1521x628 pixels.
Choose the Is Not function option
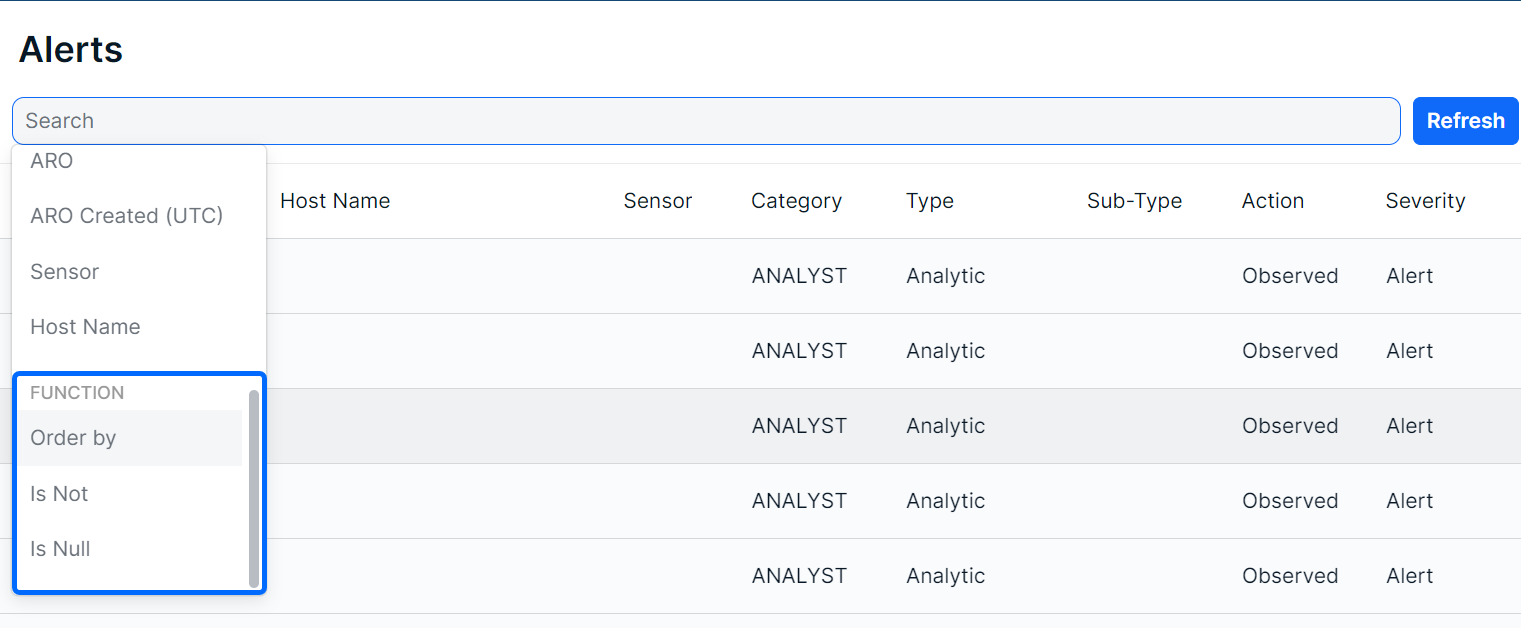(59, 494)
